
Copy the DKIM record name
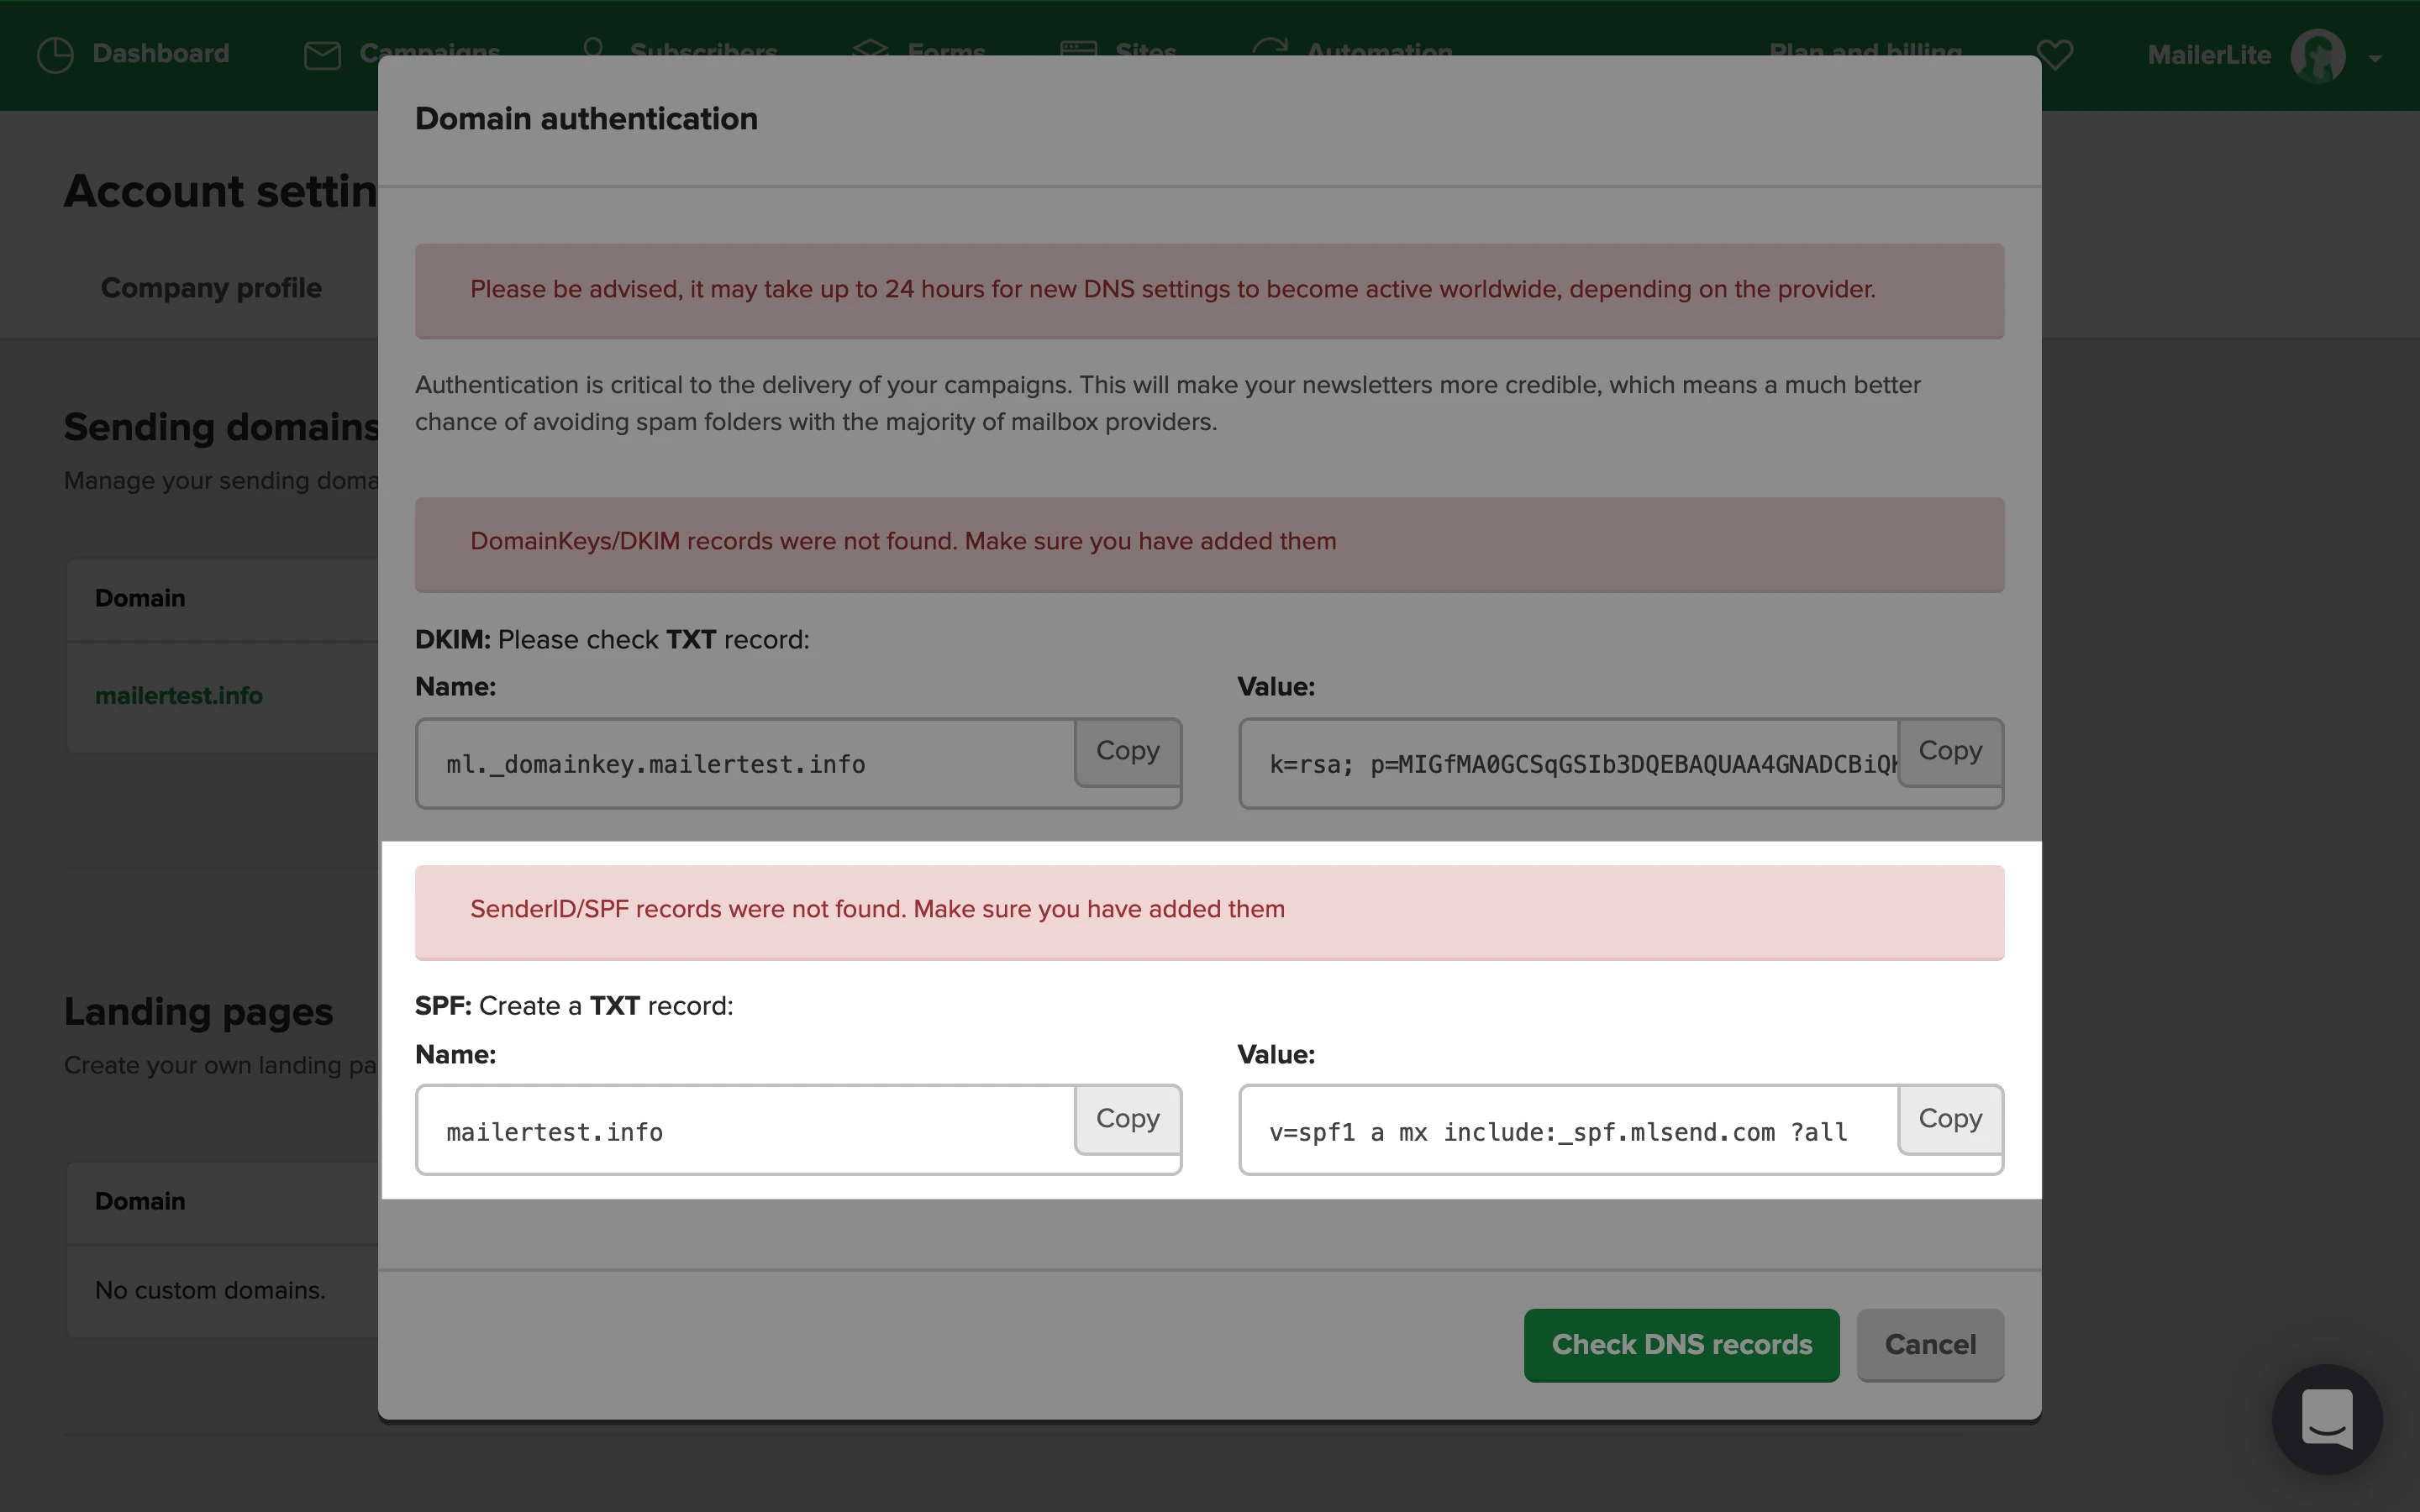(x=1127, y=751)
